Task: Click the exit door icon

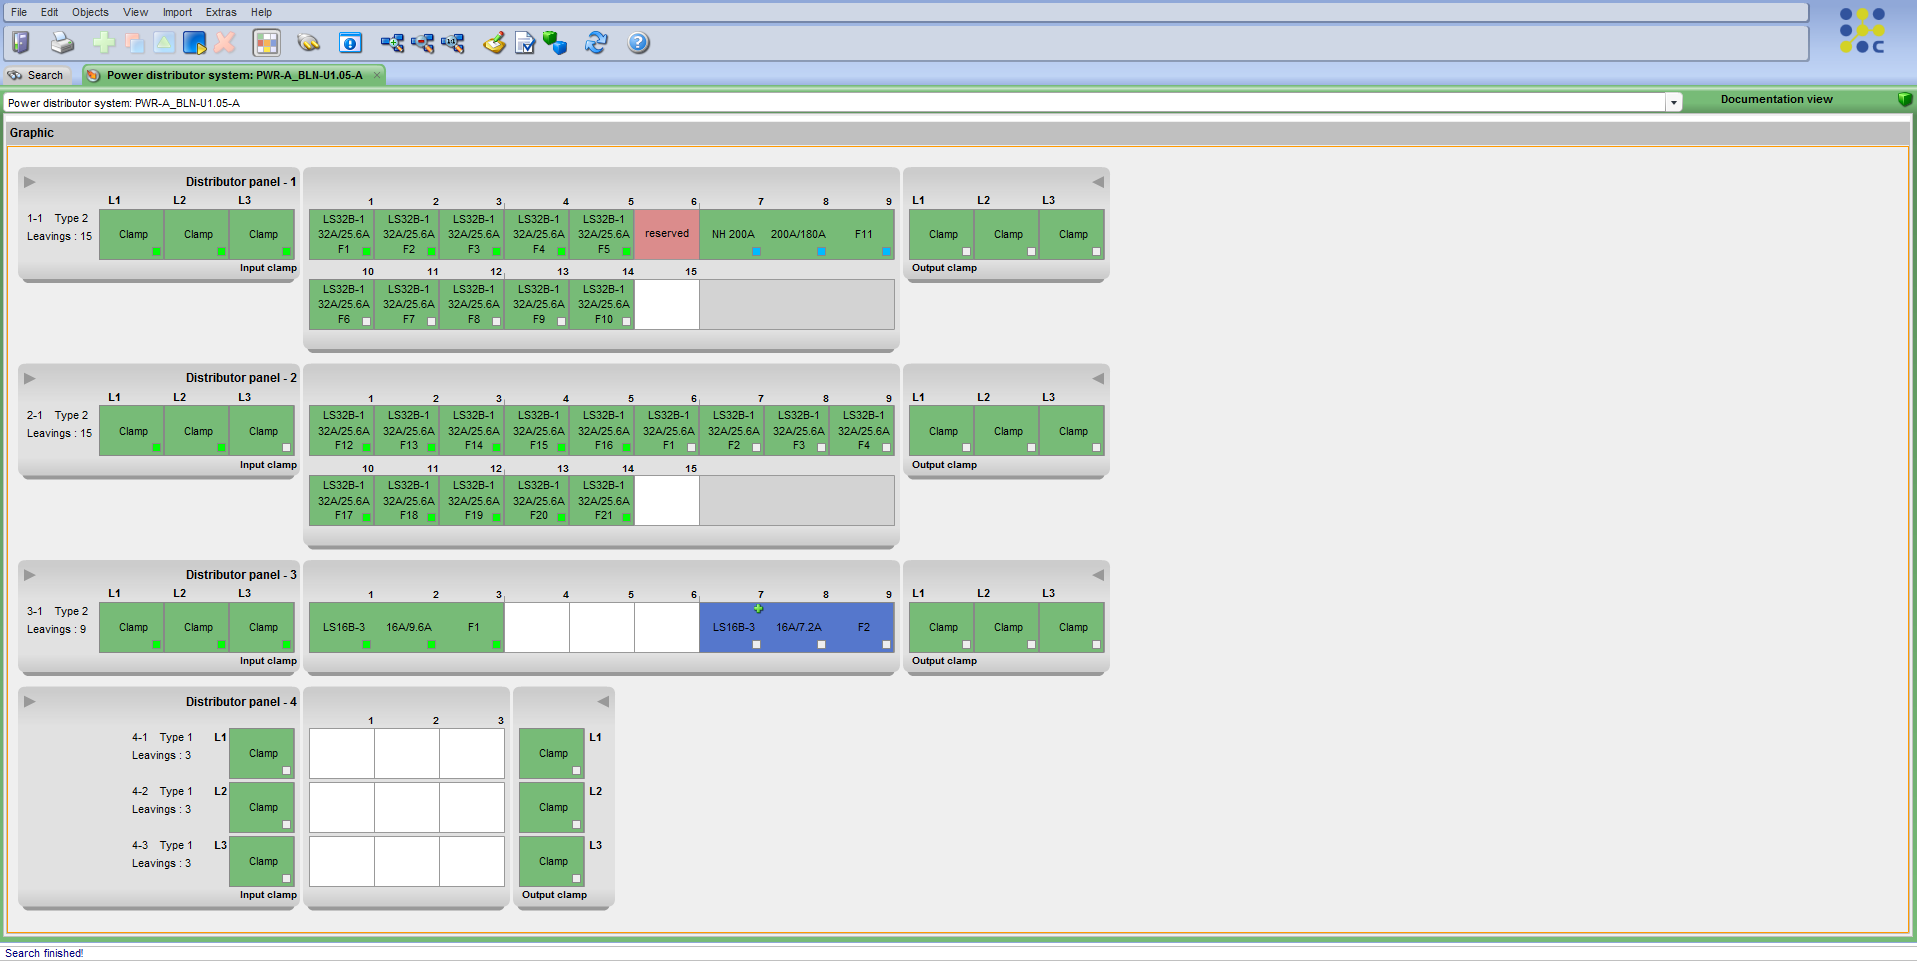Action: [x=21, y=43]
